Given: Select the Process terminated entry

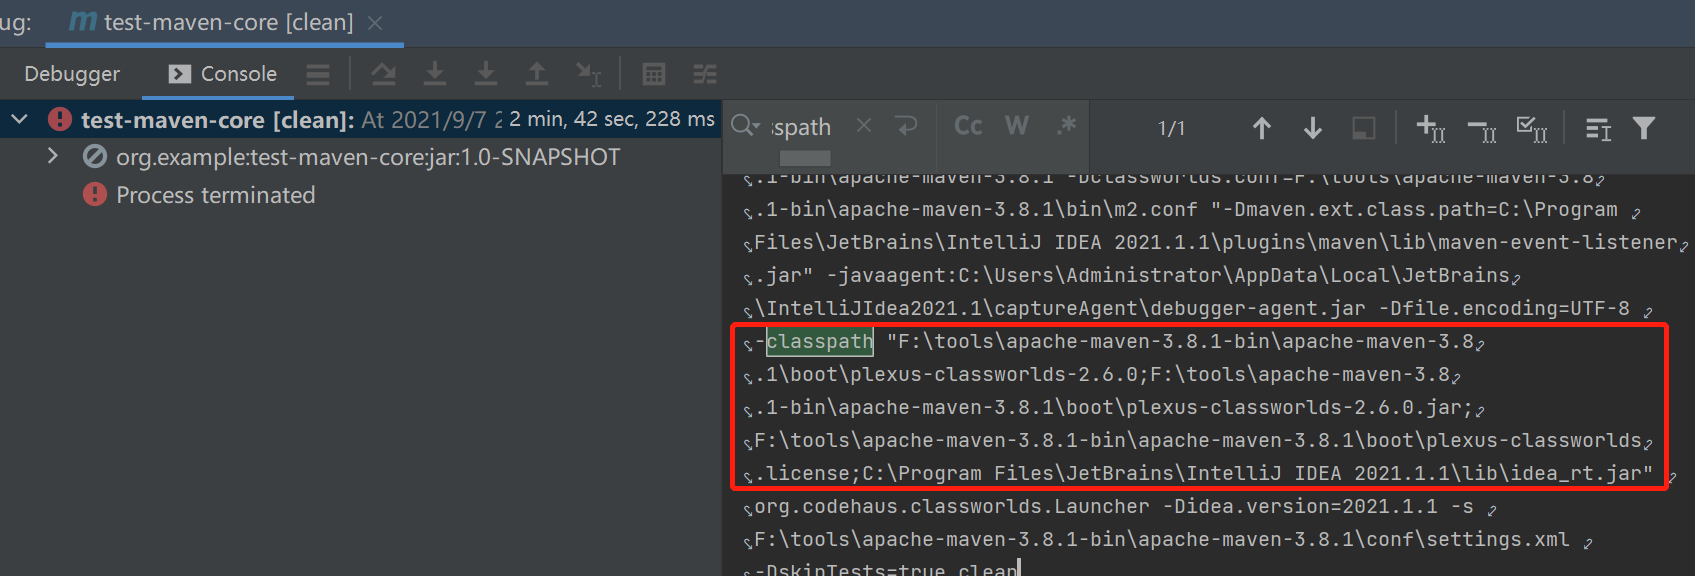Looking at the screenshot, I should pyautogui.click(x=215, y=195).
